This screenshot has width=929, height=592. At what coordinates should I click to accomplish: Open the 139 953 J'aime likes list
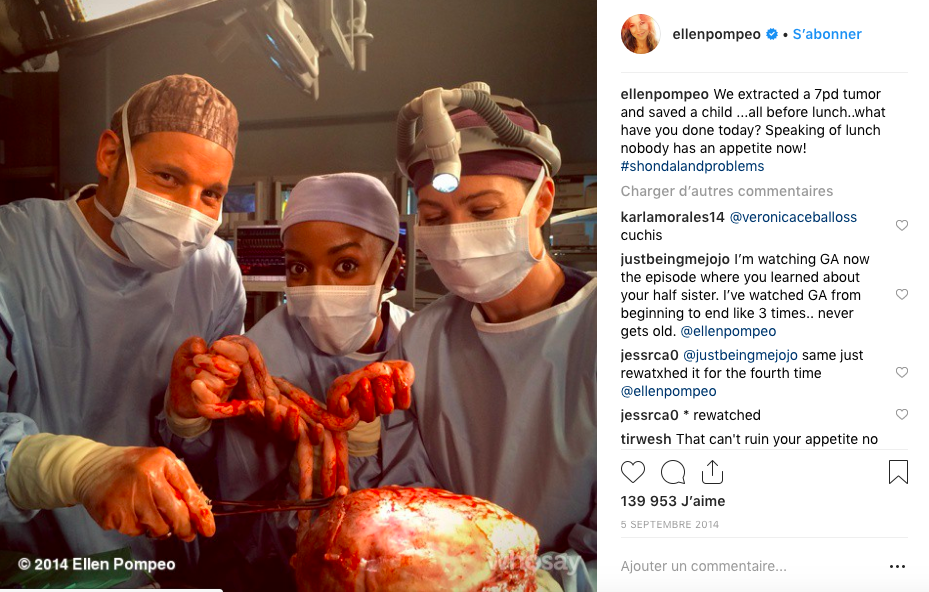pos(672,501)
